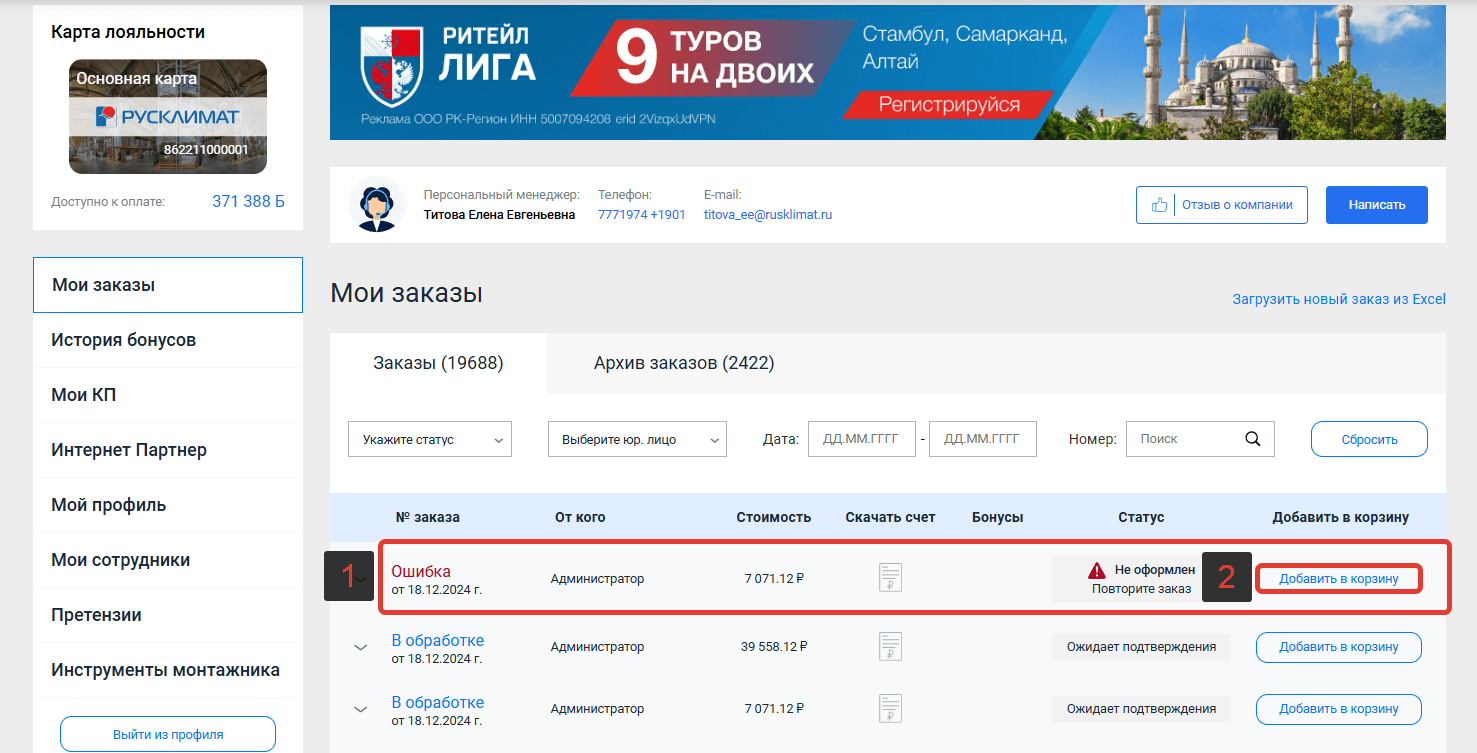Open the Укажите статус dropdown
The height and width of the screenshot is (753, 1477).
pos(430,439)
